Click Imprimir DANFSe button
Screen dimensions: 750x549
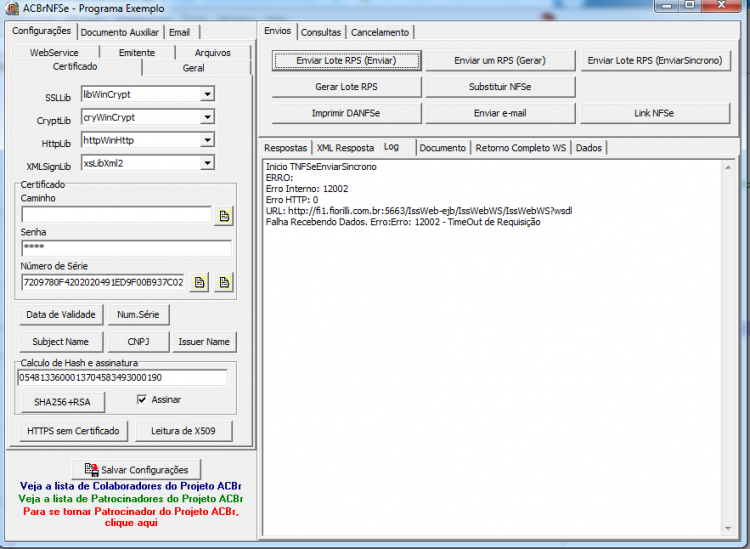tap(346, 113)
